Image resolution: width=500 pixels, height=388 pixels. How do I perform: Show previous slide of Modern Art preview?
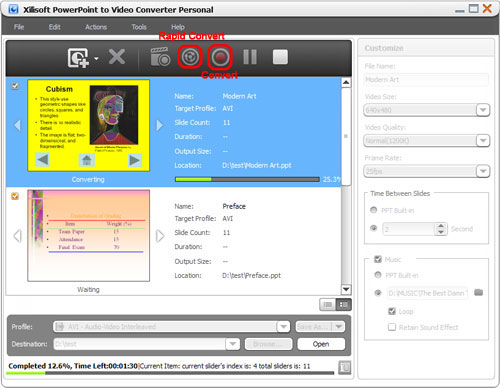pyautogui.click(x=17, y=125)
